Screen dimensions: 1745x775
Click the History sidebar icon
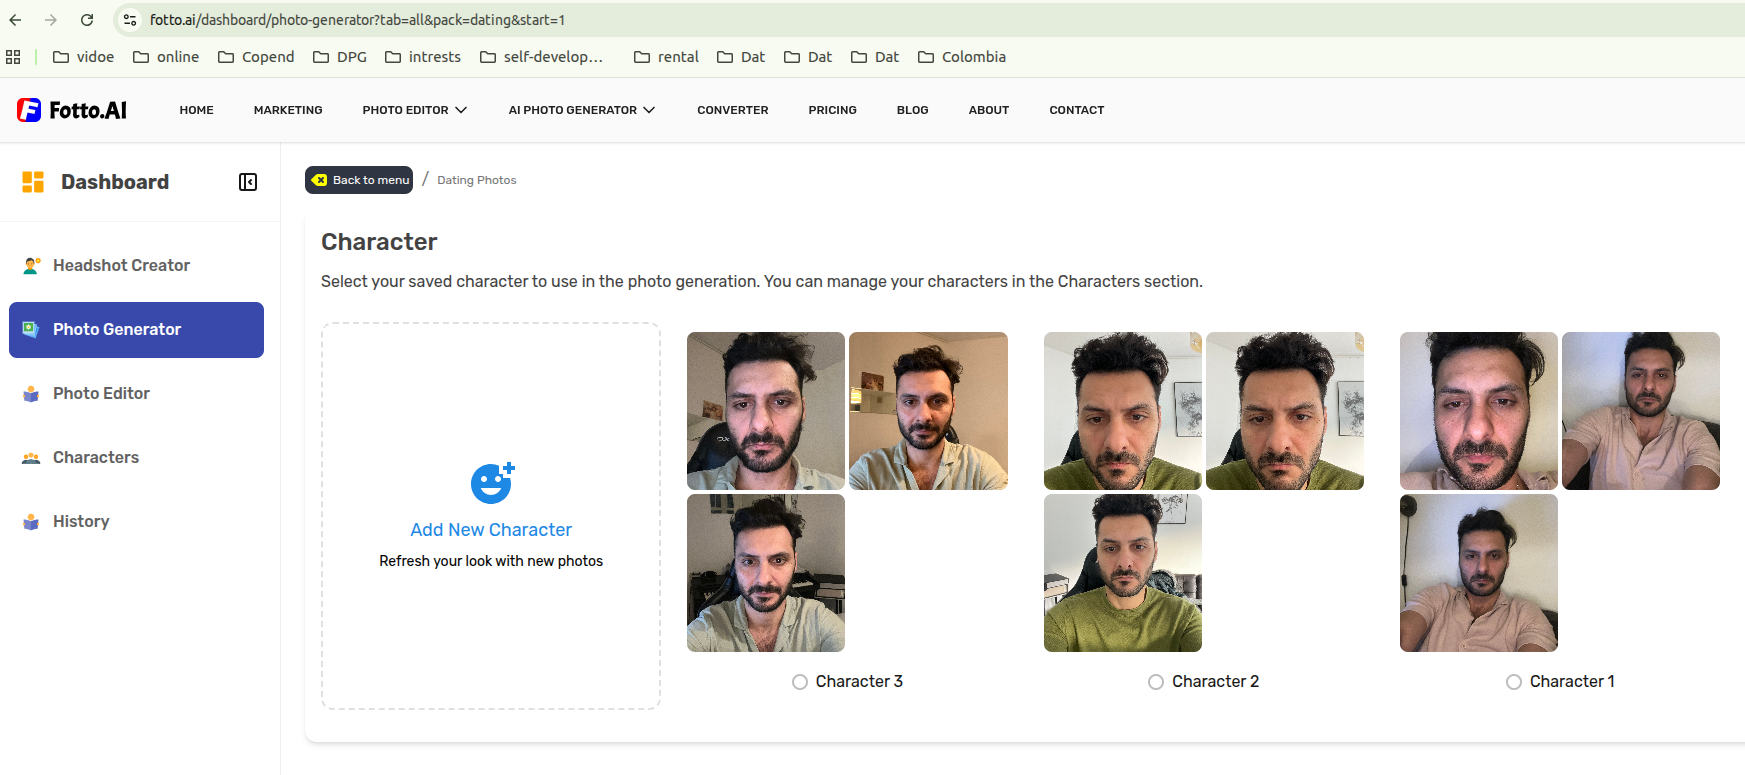[x=32, y=521]
